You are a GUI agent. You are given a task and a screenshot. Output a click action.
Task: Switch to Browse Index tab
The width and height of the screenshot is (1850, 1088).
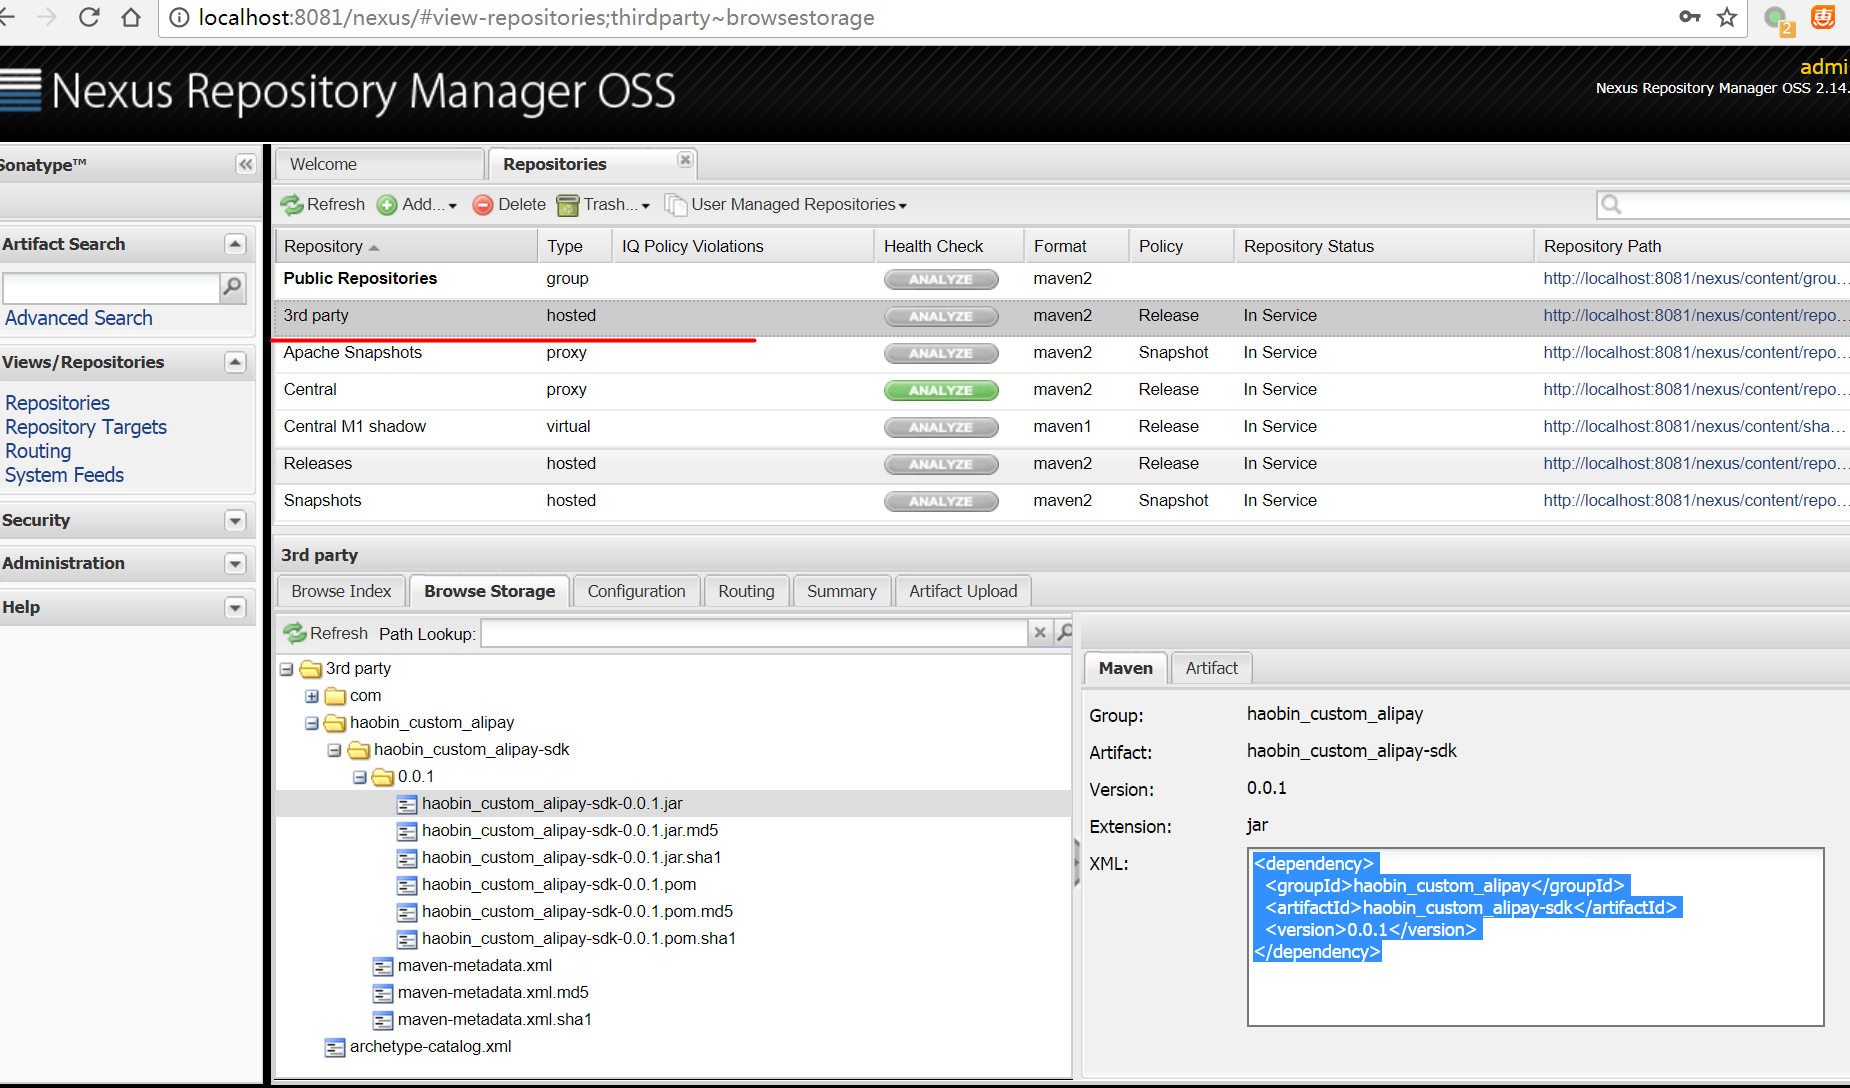coord(341,591)
